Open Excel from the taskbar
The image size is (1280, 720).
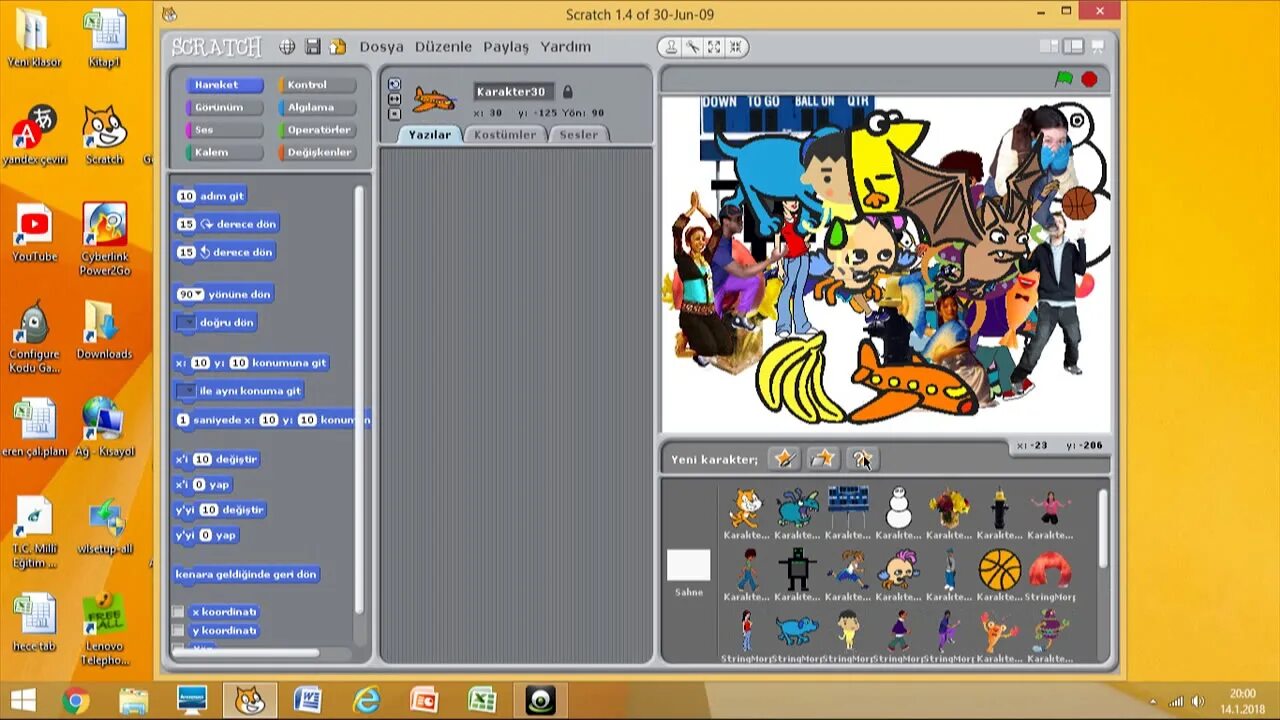tap(483, 700)
